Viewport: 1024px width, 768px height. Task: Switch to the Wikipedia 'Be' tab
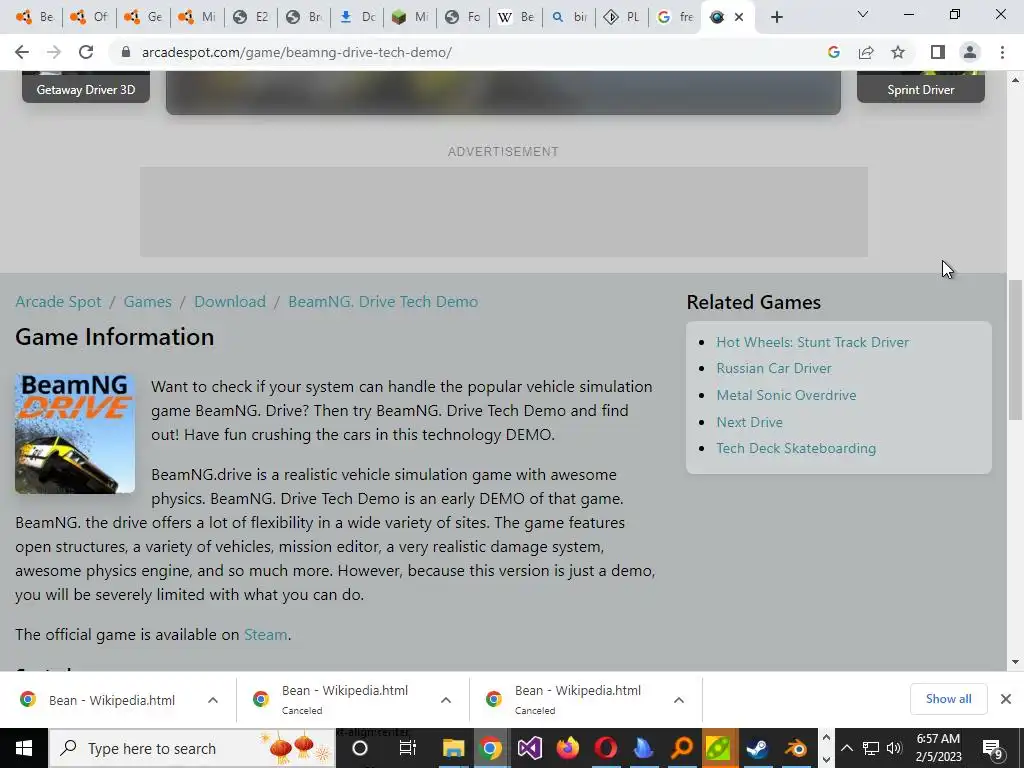coord(516,17)
